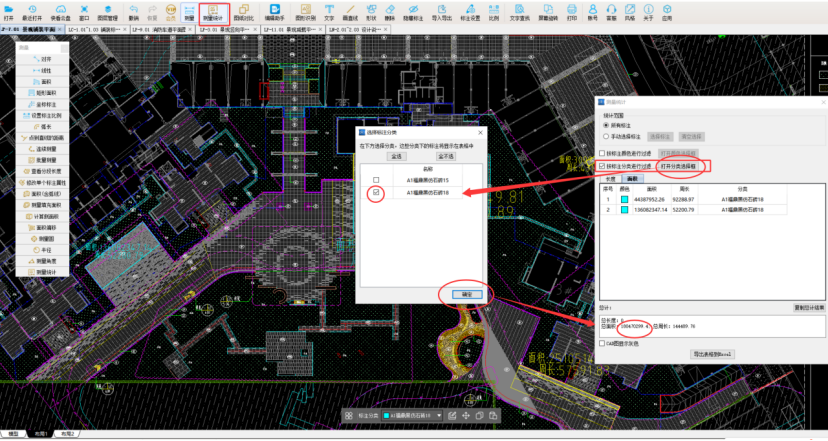Open the 文字查找 text search tool

coord(520,11)
